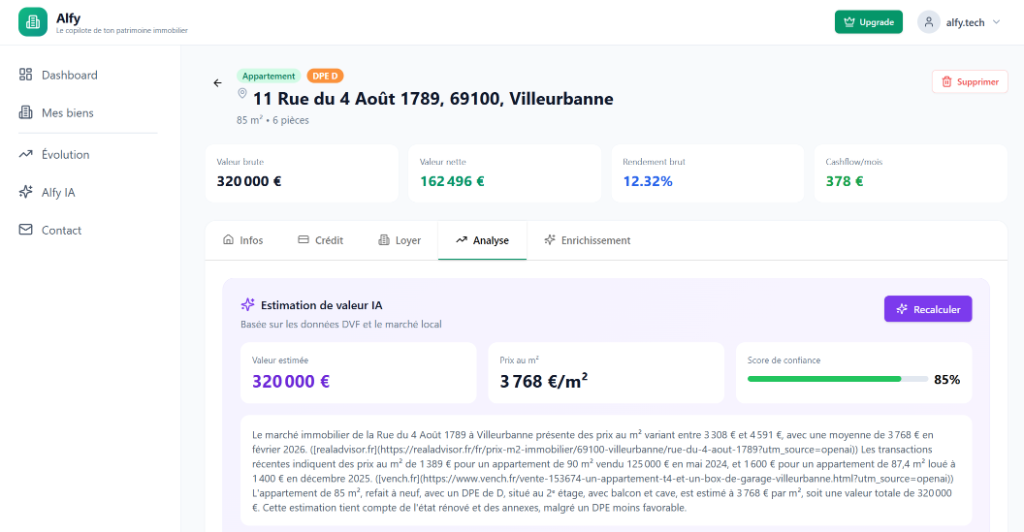Click the 3 768 €/m² price figure

(543, 381)
